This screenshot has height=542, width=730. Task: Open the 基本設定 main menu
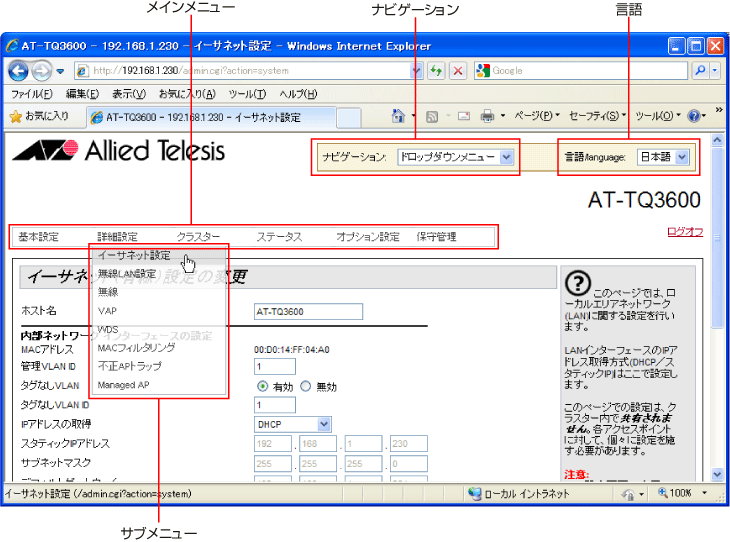click(38, 237)
